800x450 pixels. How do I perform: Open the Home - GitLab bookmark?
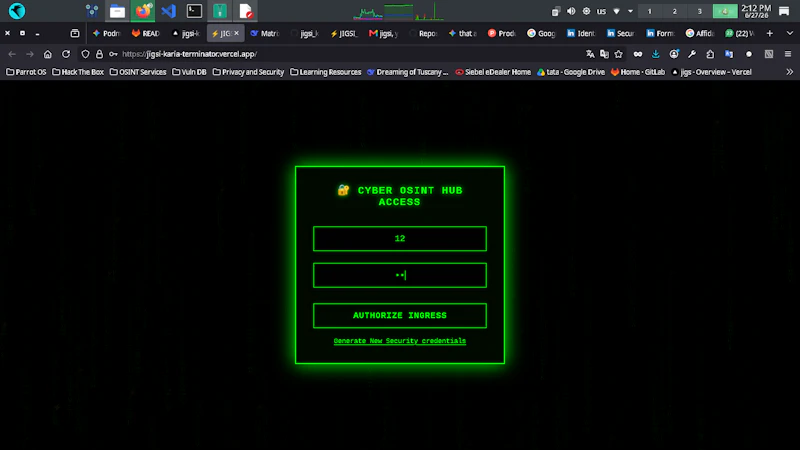(638, 72)
